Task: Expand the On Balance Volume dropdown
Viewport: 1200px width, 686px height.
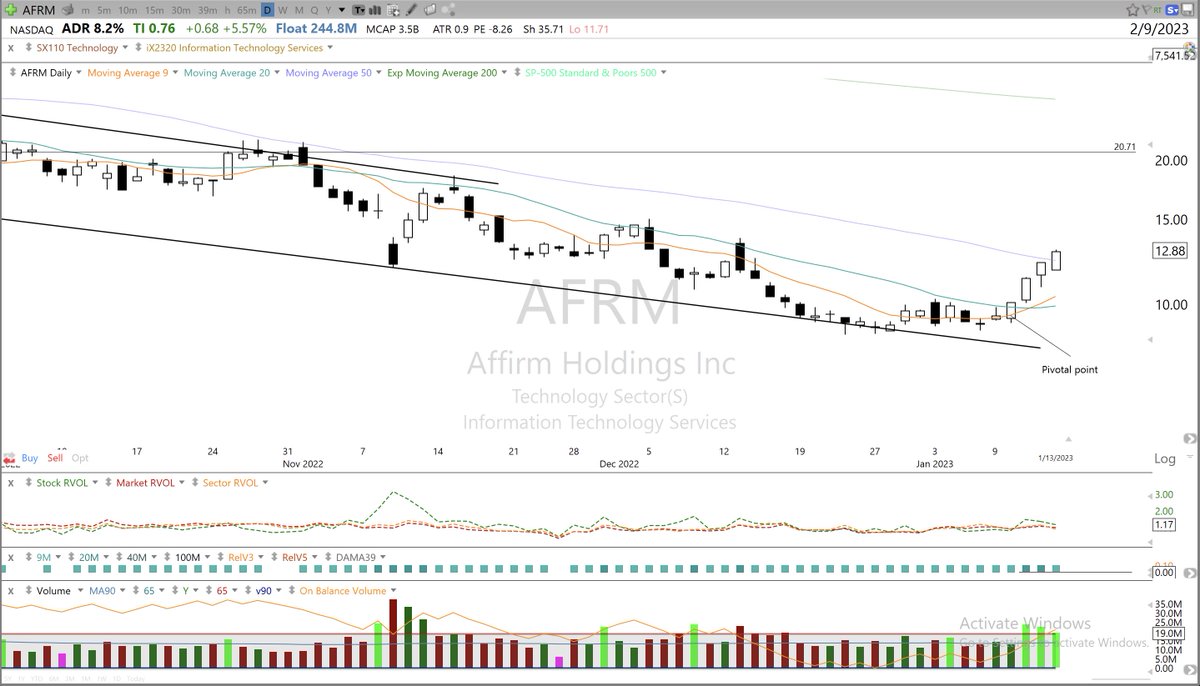Action: (x=393, y=591)
